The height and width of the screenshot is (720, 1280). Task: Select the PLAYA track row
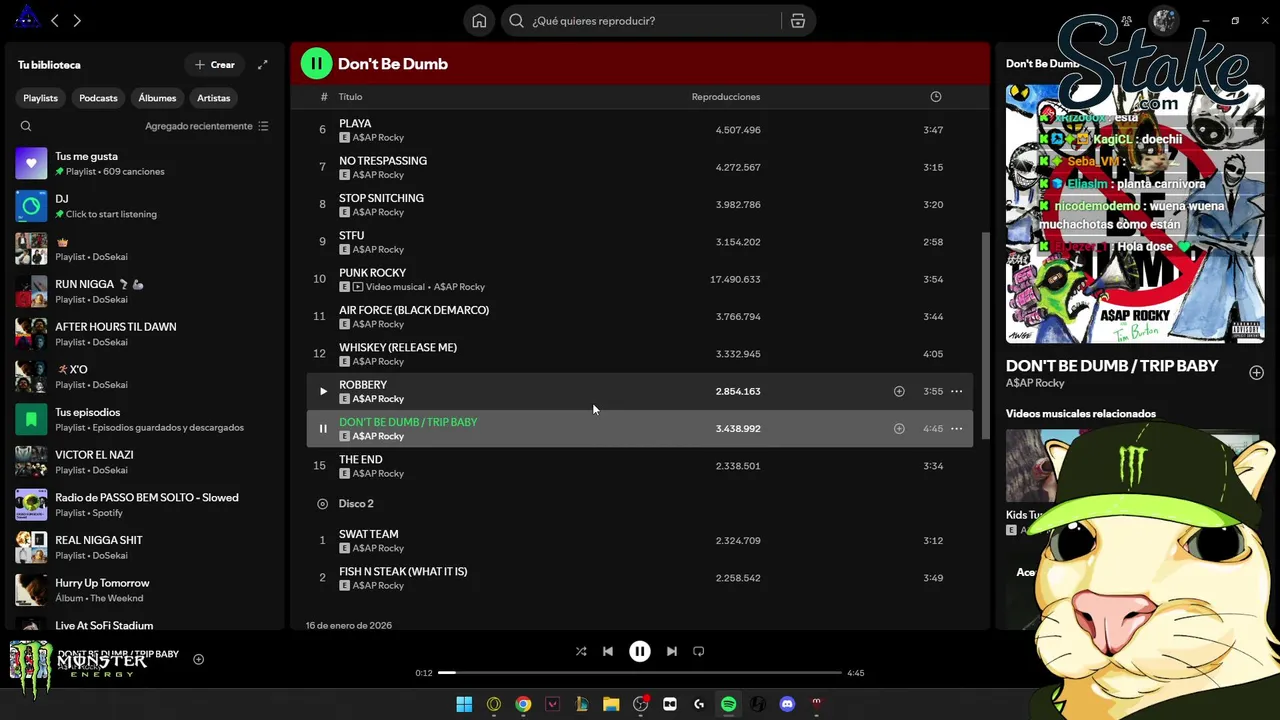click(x=639, y=130)
